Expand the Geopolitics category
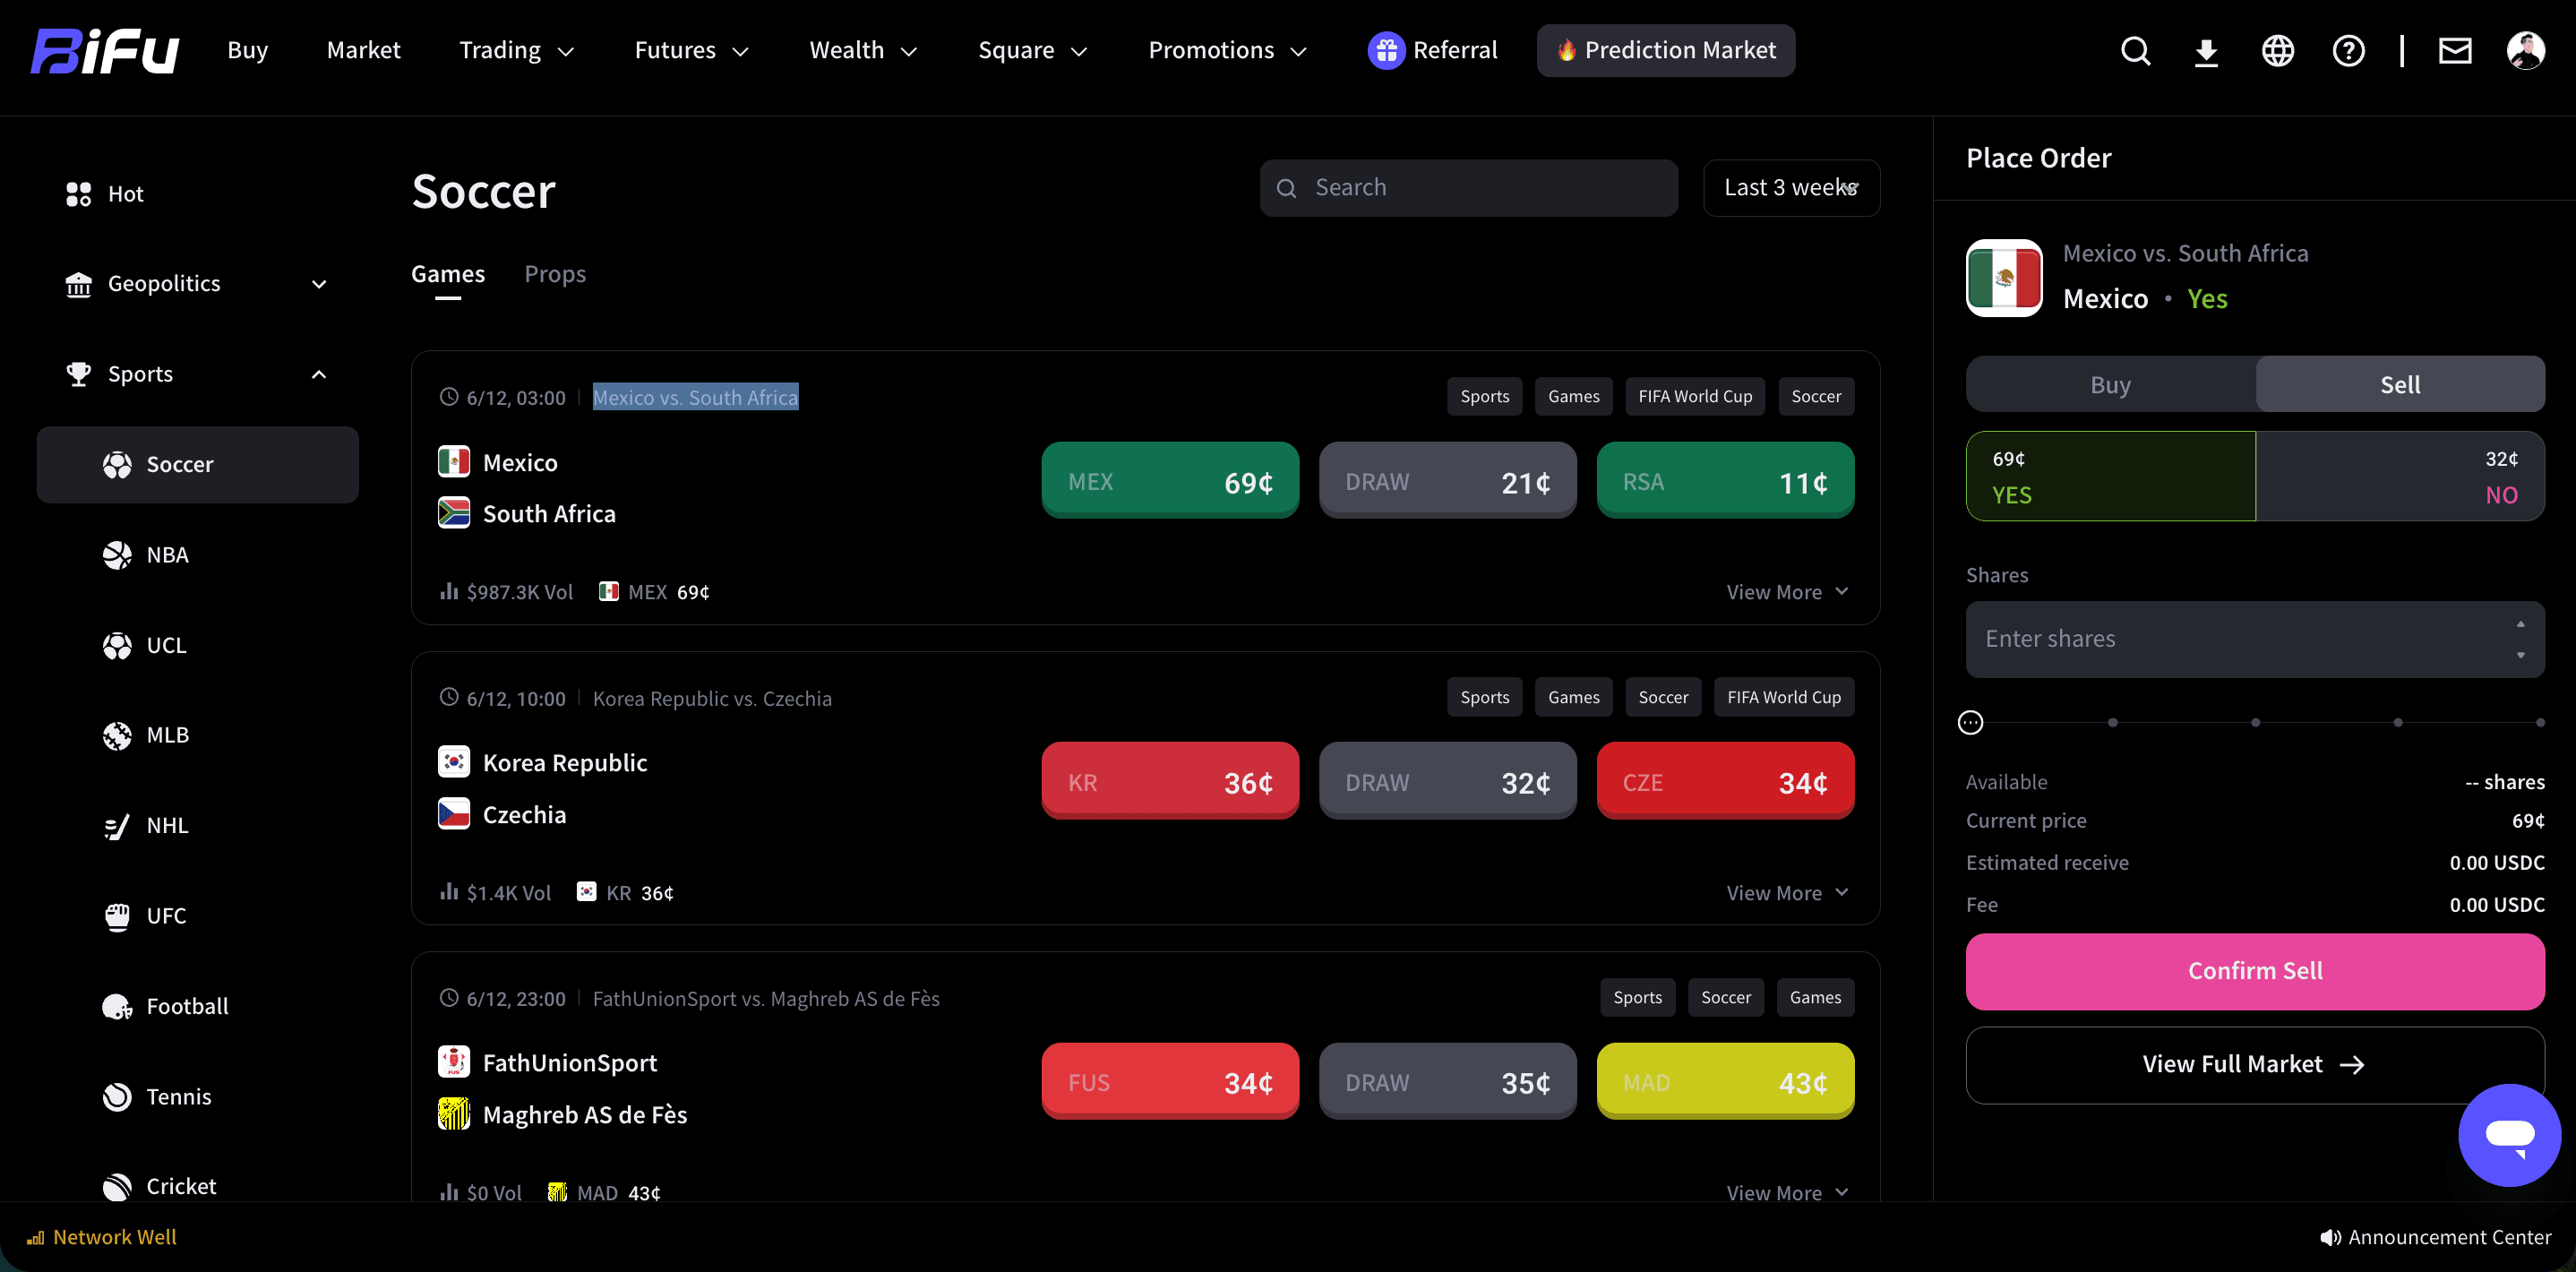Image resolution: width=2576 pixels, height=1272 pixels. point(197,284)
